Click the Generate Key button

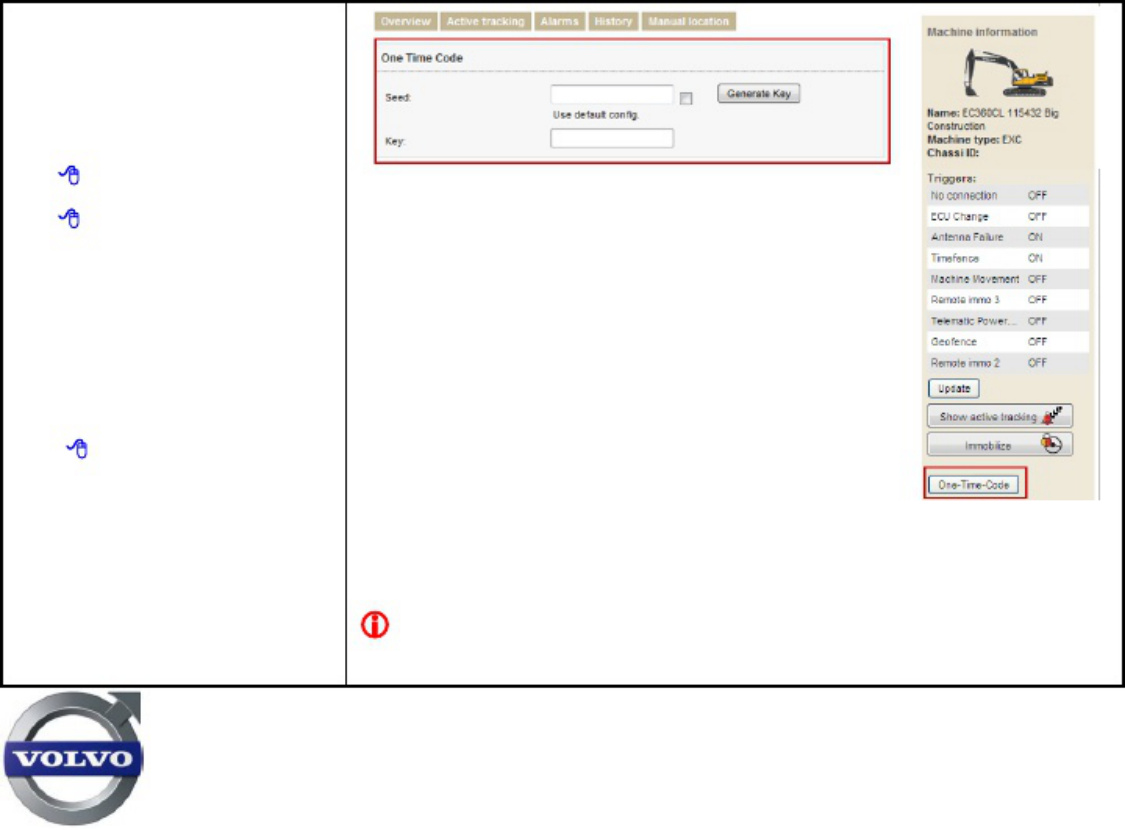tap(758, 93)
